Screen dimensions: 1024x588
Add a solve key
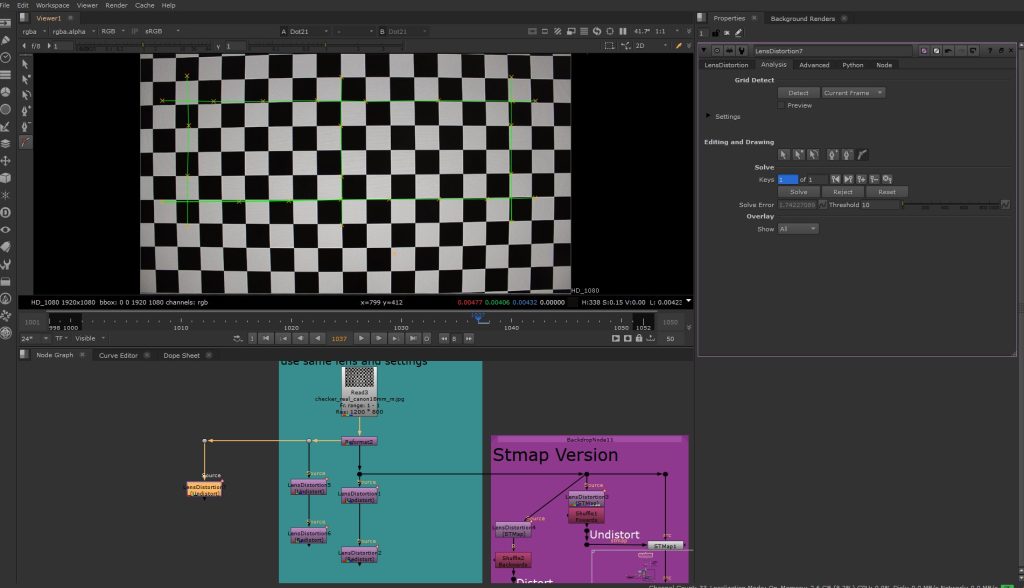tap(861, 179)
